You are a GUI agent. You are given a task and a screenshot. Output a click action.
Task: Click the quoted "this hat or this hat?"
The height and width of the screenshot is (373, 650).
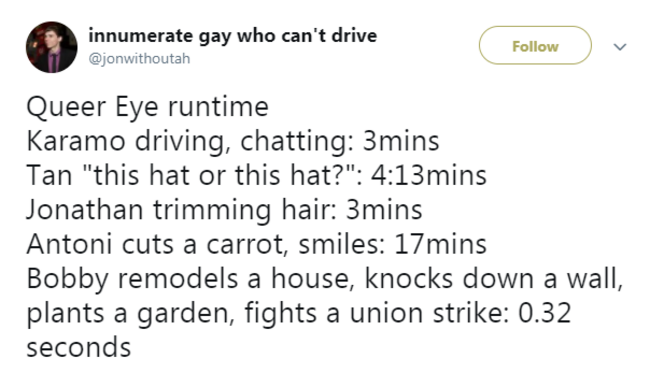click(222, 175)
